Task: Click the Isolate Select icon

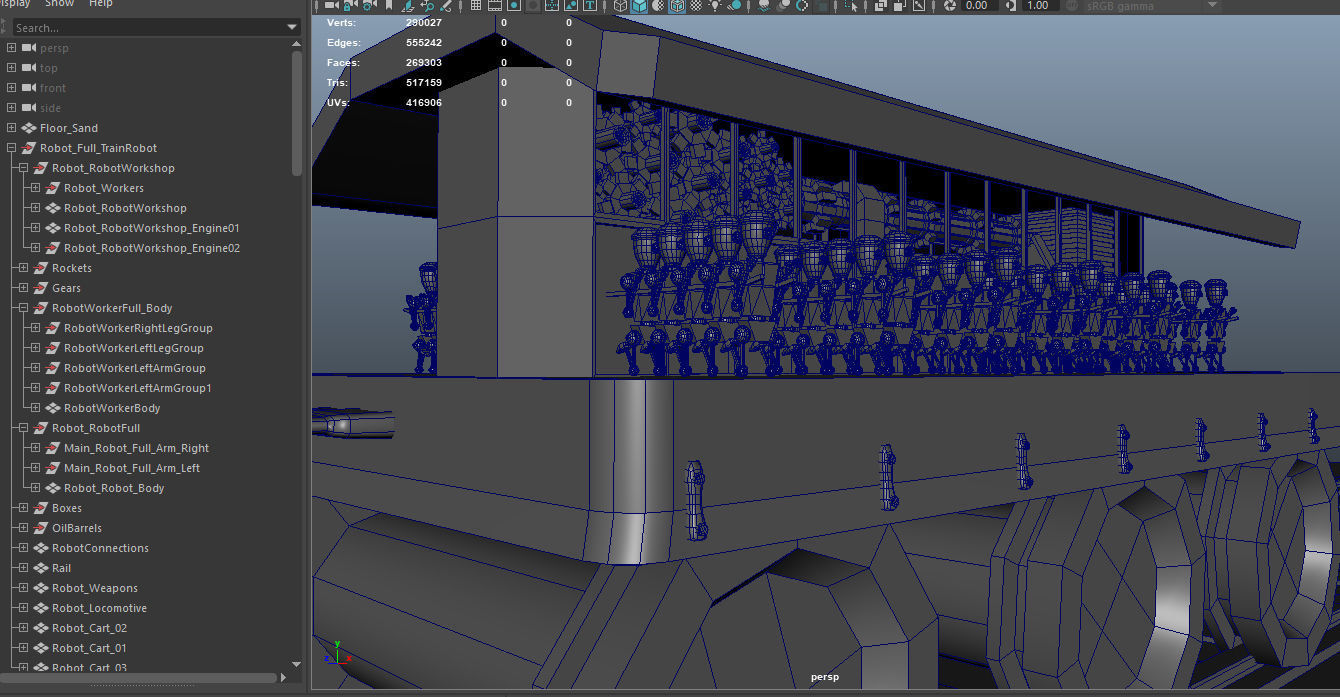Action: click(x=851, y=6)
